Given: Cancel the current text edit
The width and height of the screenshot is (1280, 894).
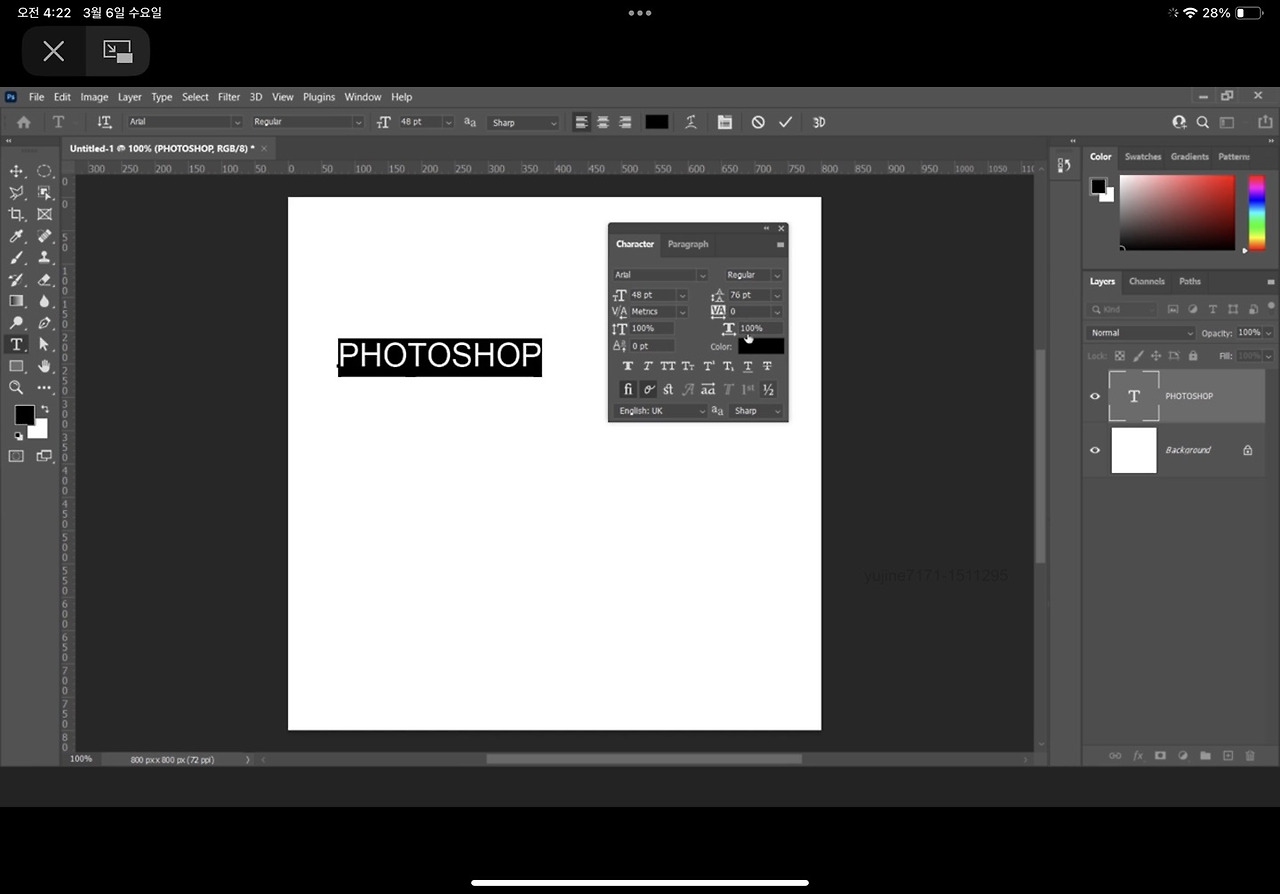Looking at the screenshot, I should tap(758, 122).
